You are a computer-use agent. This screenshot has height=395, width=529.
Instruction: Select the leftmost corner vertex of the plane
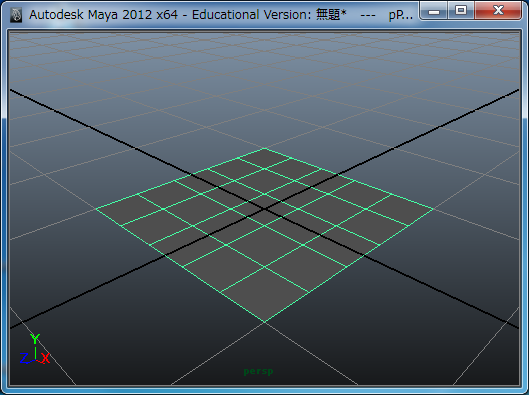click(x=96, y=209)
